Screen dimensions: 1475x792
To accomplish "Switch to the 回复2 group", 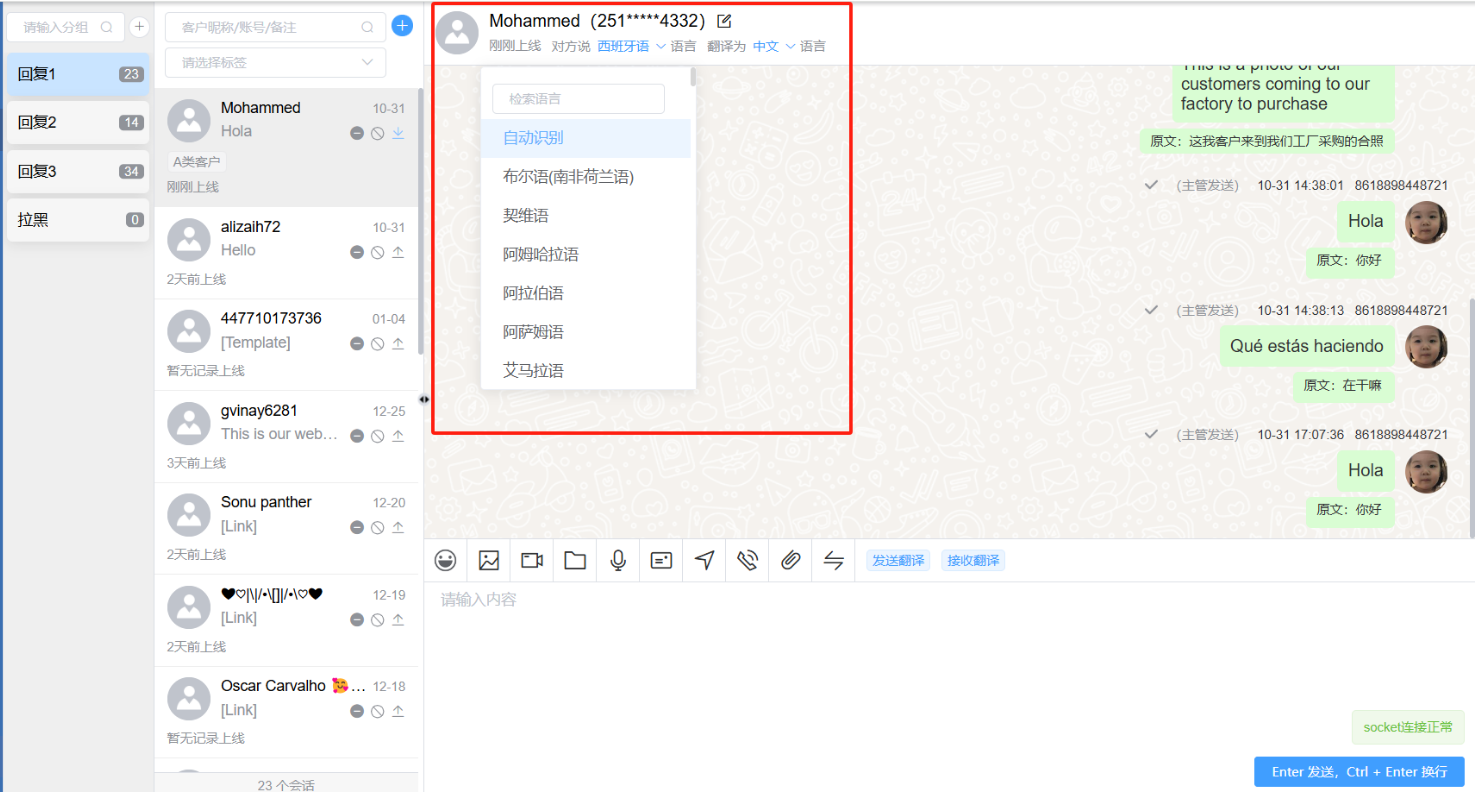I will 78,122.
